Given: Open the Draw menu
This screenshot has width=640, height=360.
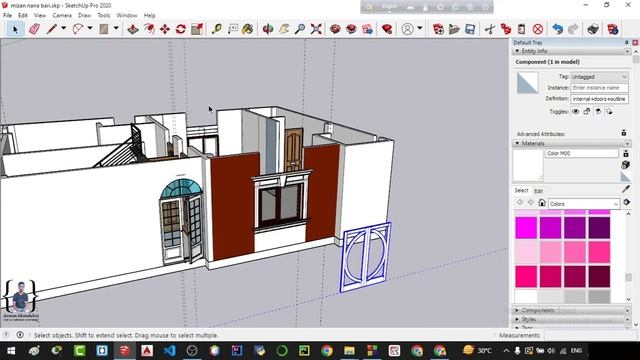Looking at the screenshot, I should (x=84, y=15).
